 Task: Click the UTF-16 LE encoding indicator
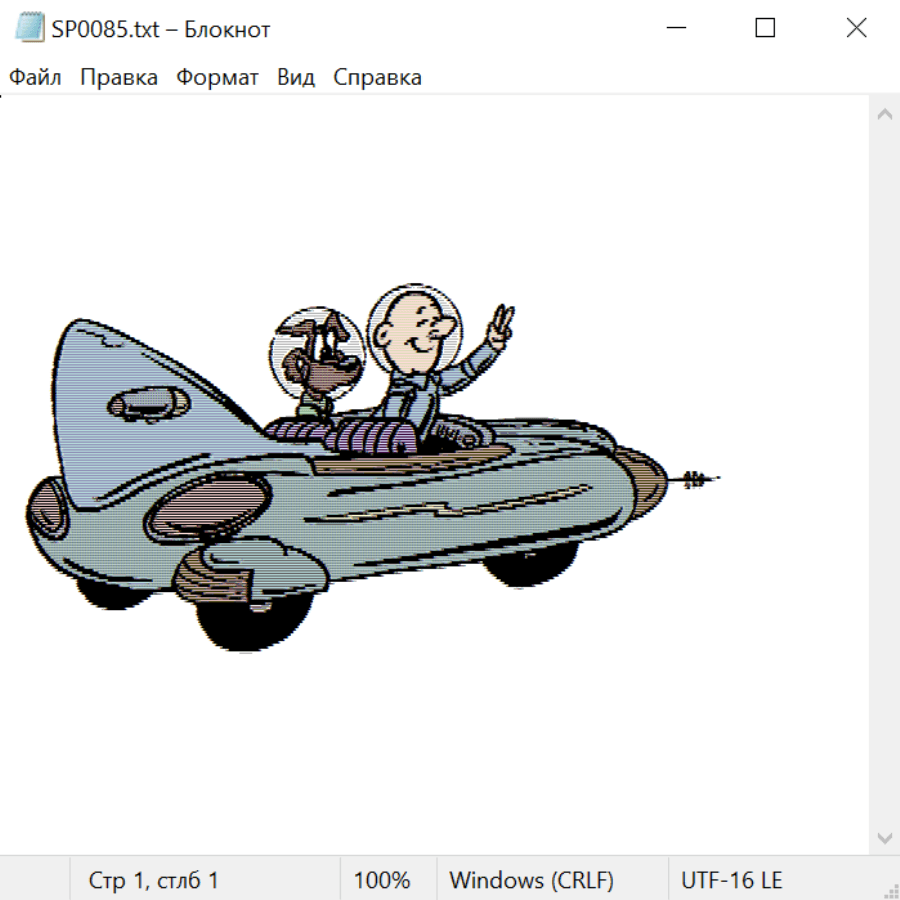[731, 880]
